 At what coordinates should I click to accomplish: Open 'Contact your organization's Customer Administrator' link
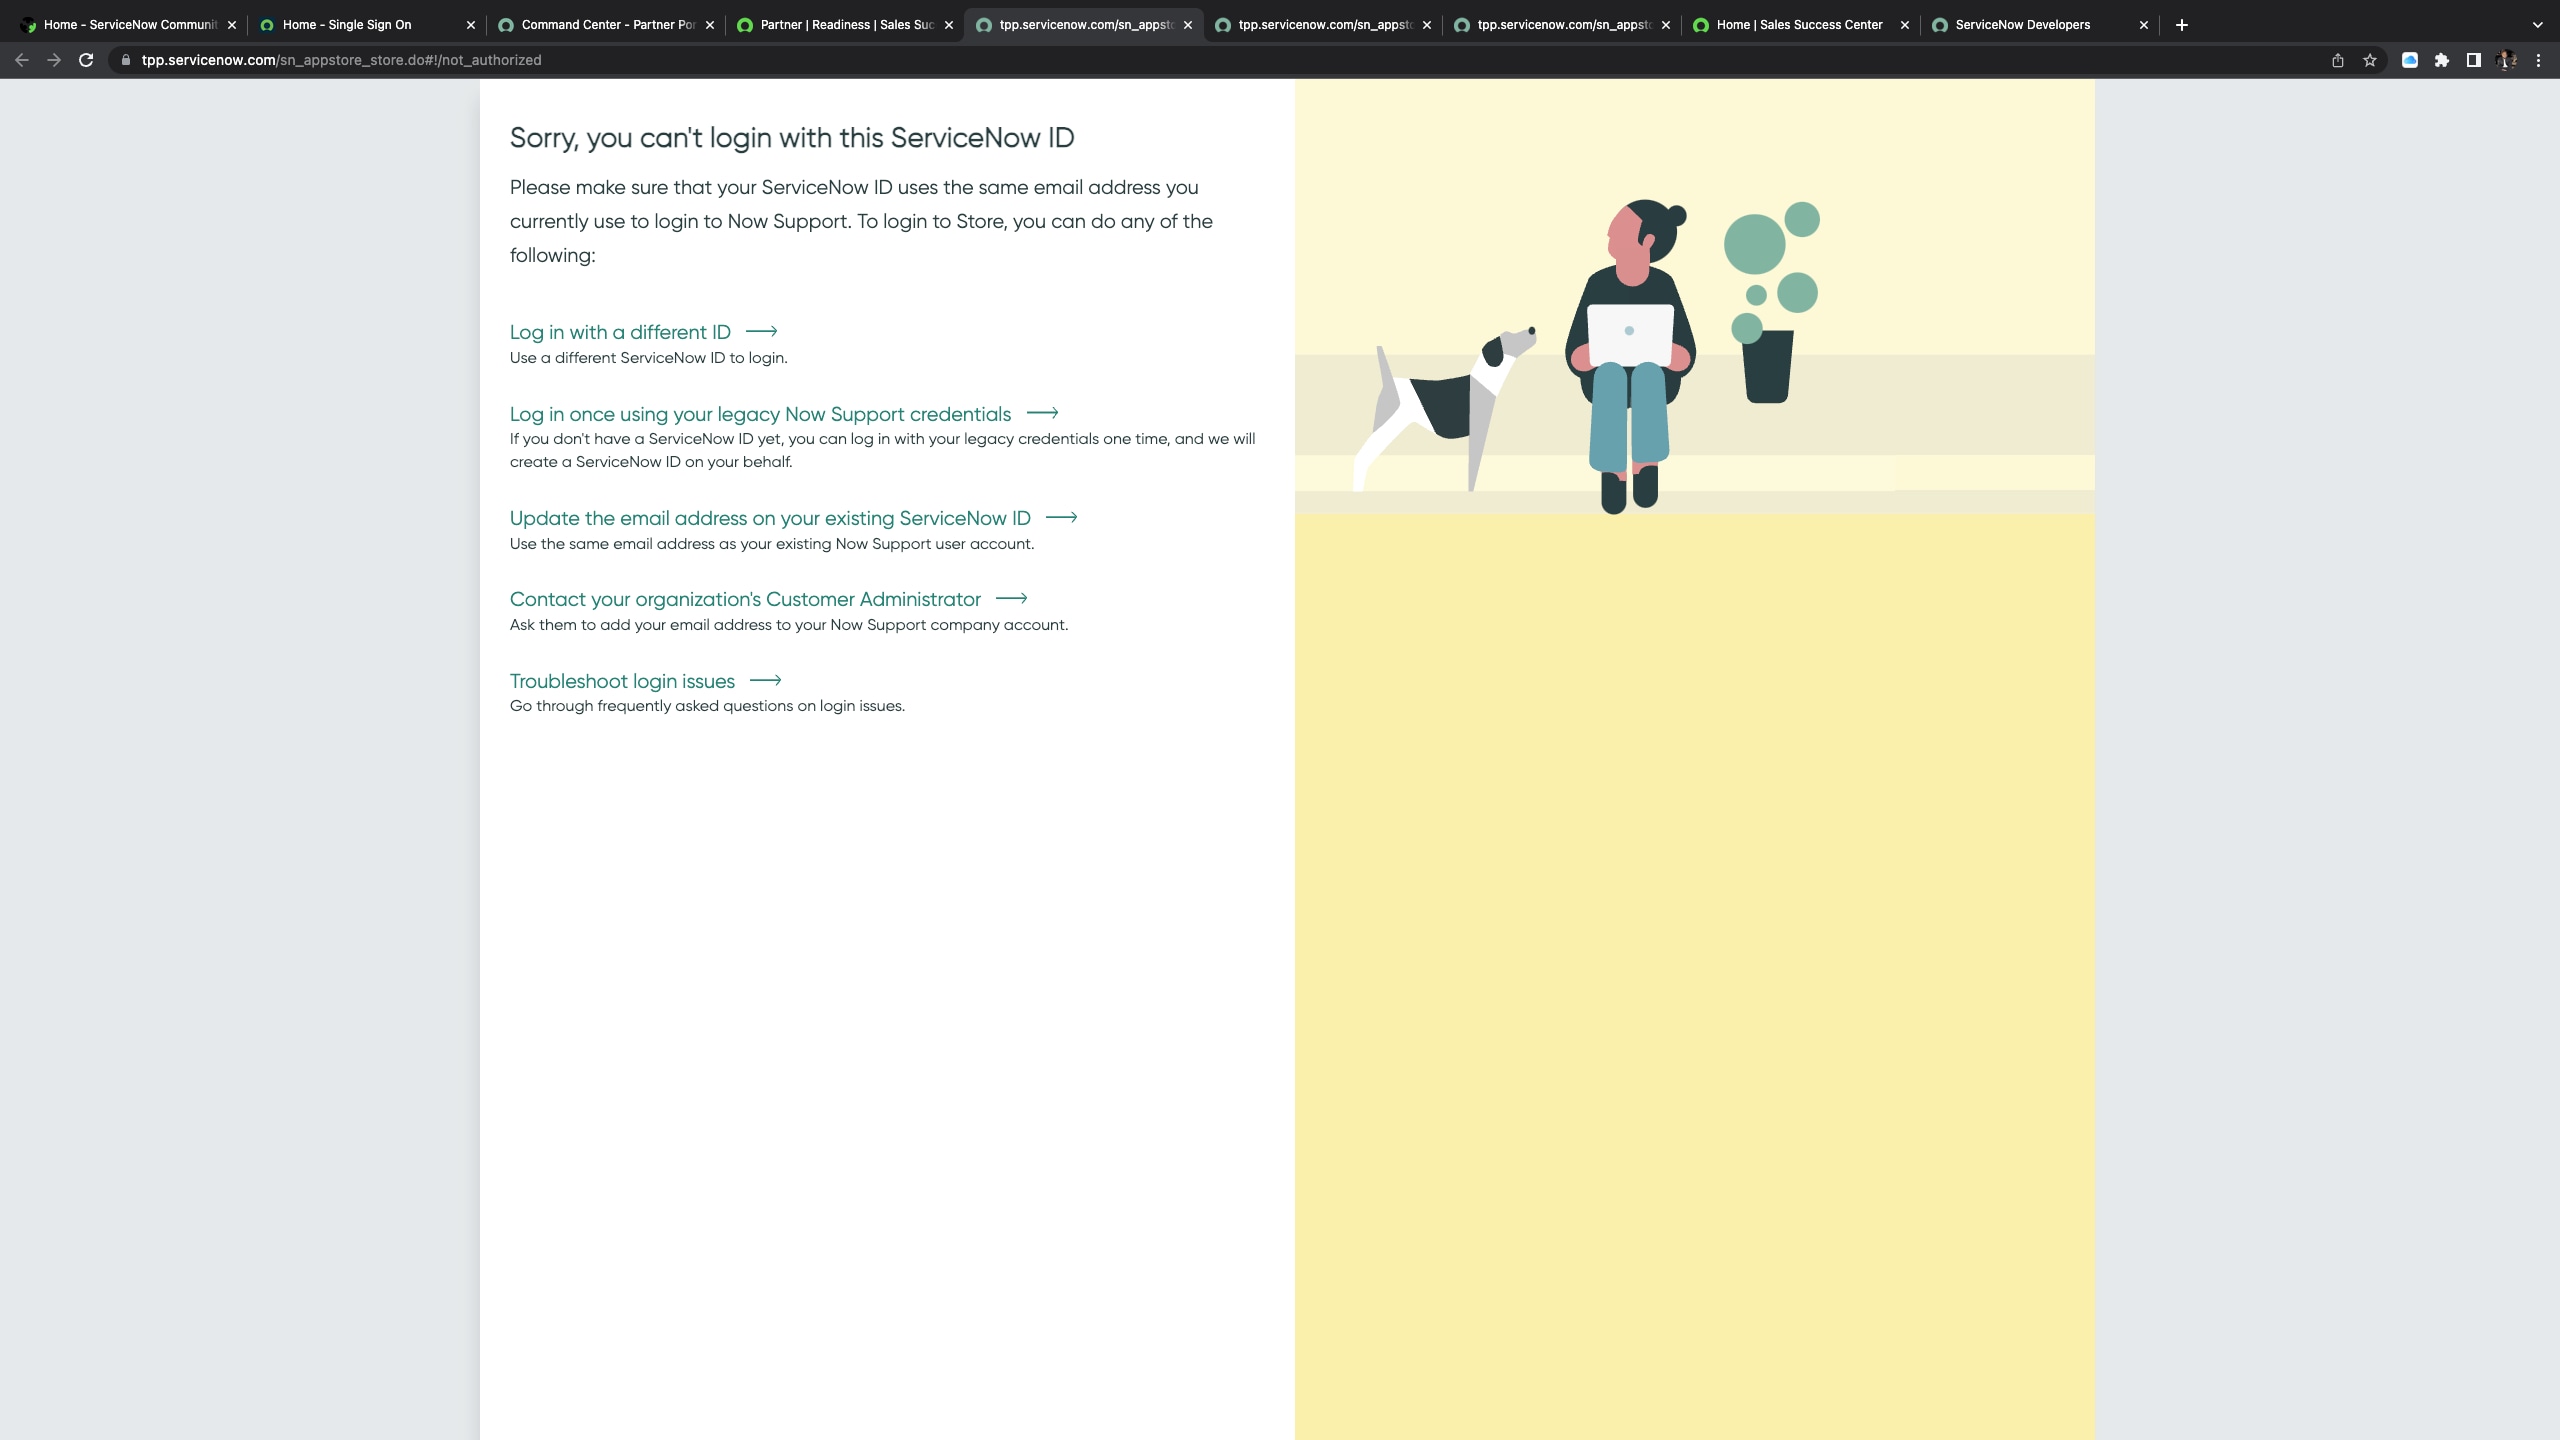point(745,599)
